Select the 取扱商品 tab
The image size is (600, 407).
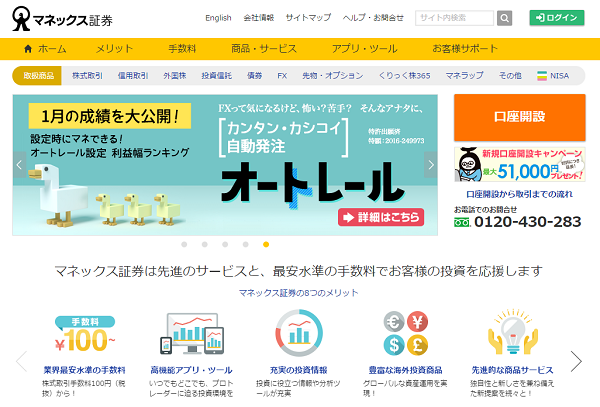pyautogui.click(x=39, y=76)
